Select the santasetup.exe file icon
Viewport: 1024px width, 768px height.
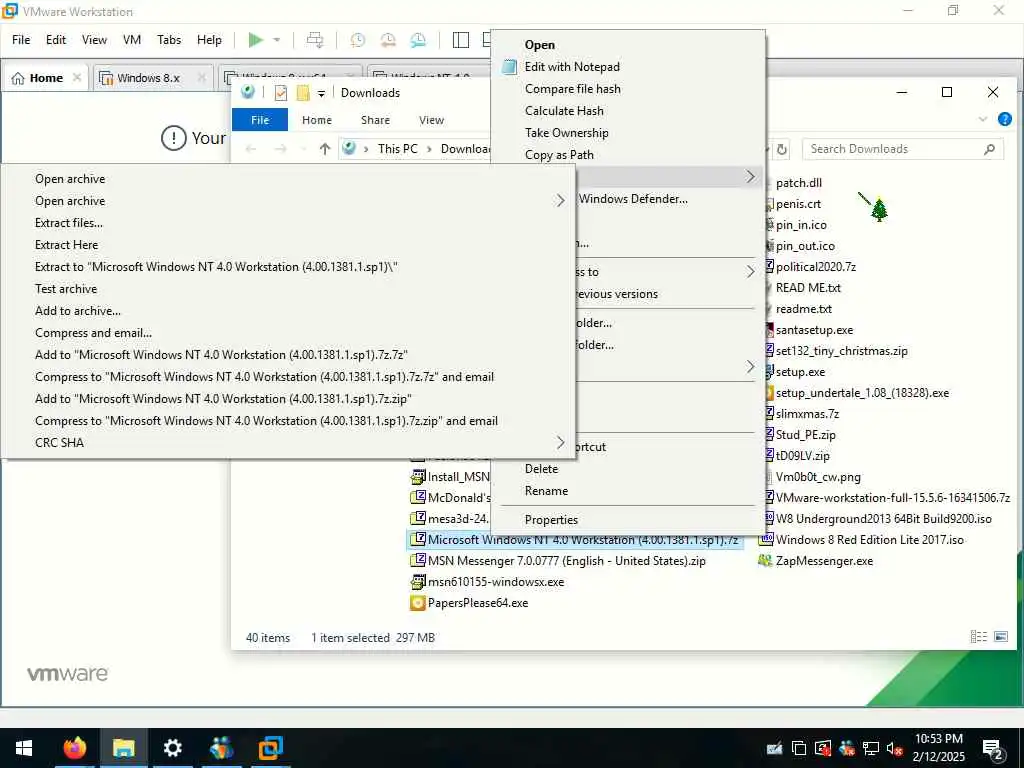coord(769,330)
